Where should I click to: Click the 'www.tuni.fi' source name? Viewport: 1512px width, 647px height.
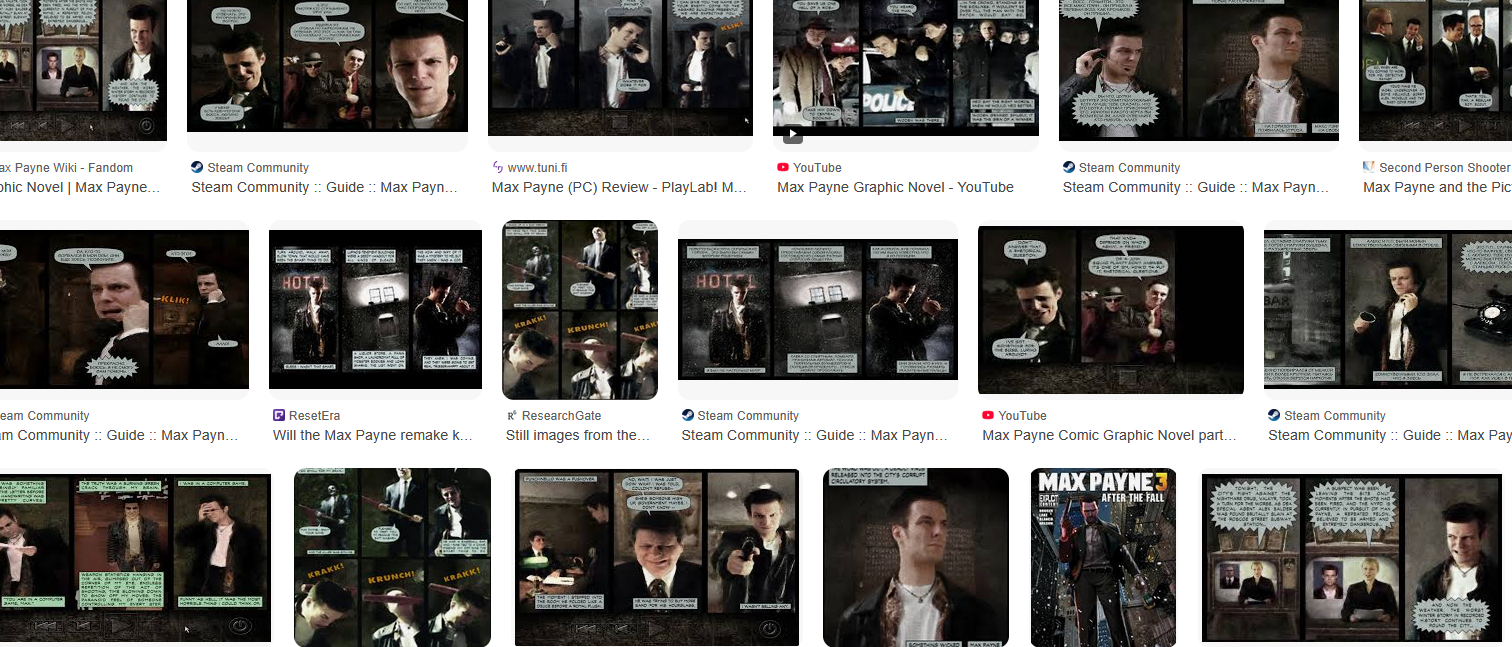tap(537, 168)
